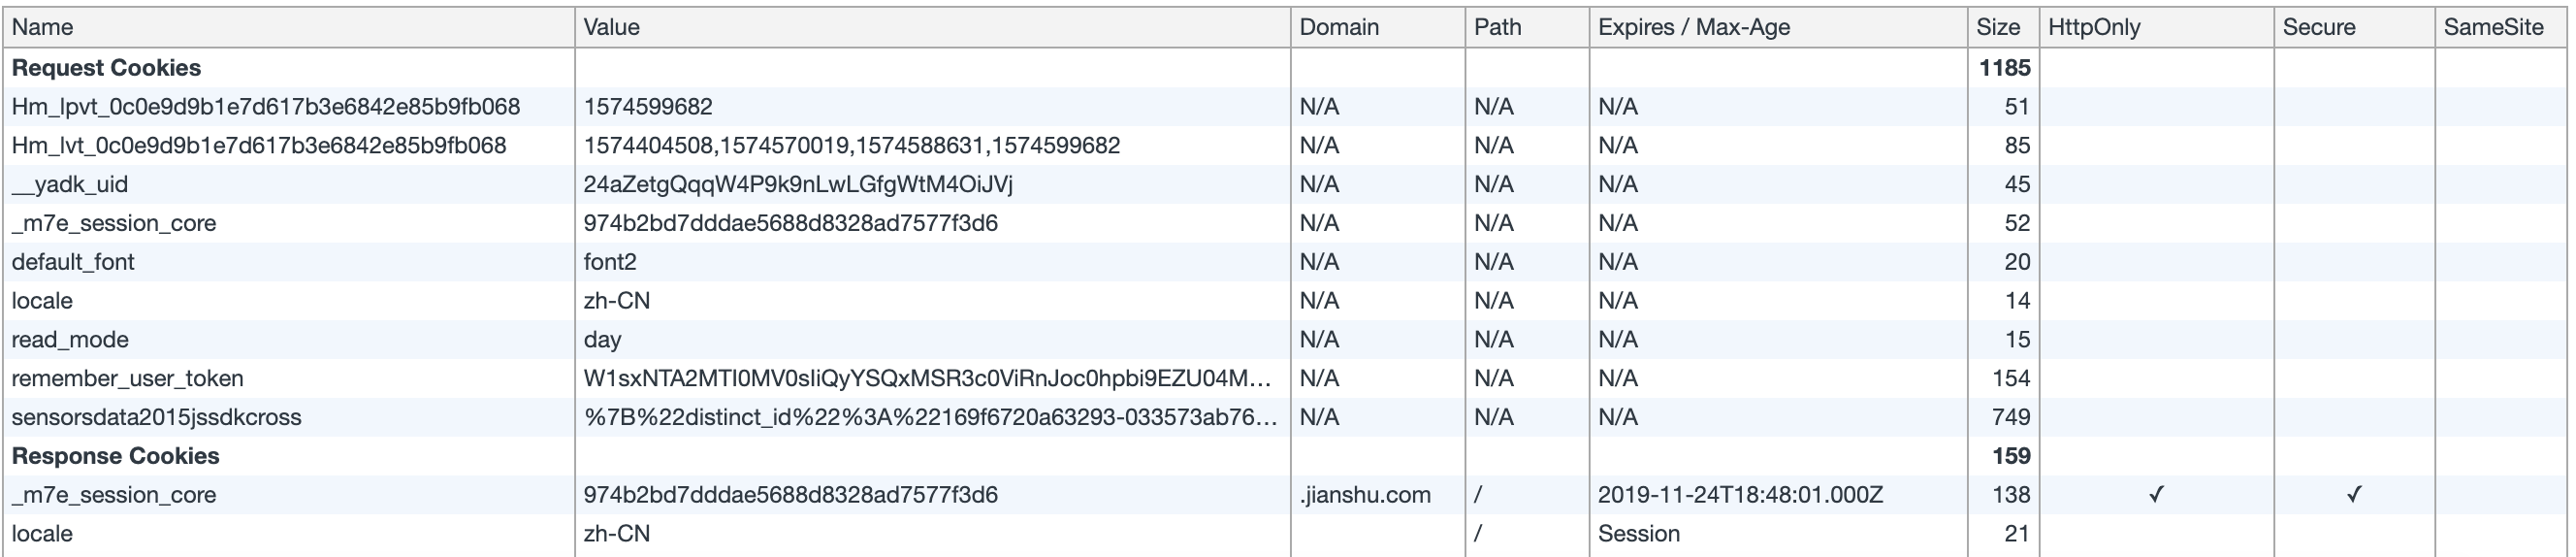Click the SameSite column header
The height and width of the screenshot is (557, 2576).
pyautogui.click(x=2493, y=27)
